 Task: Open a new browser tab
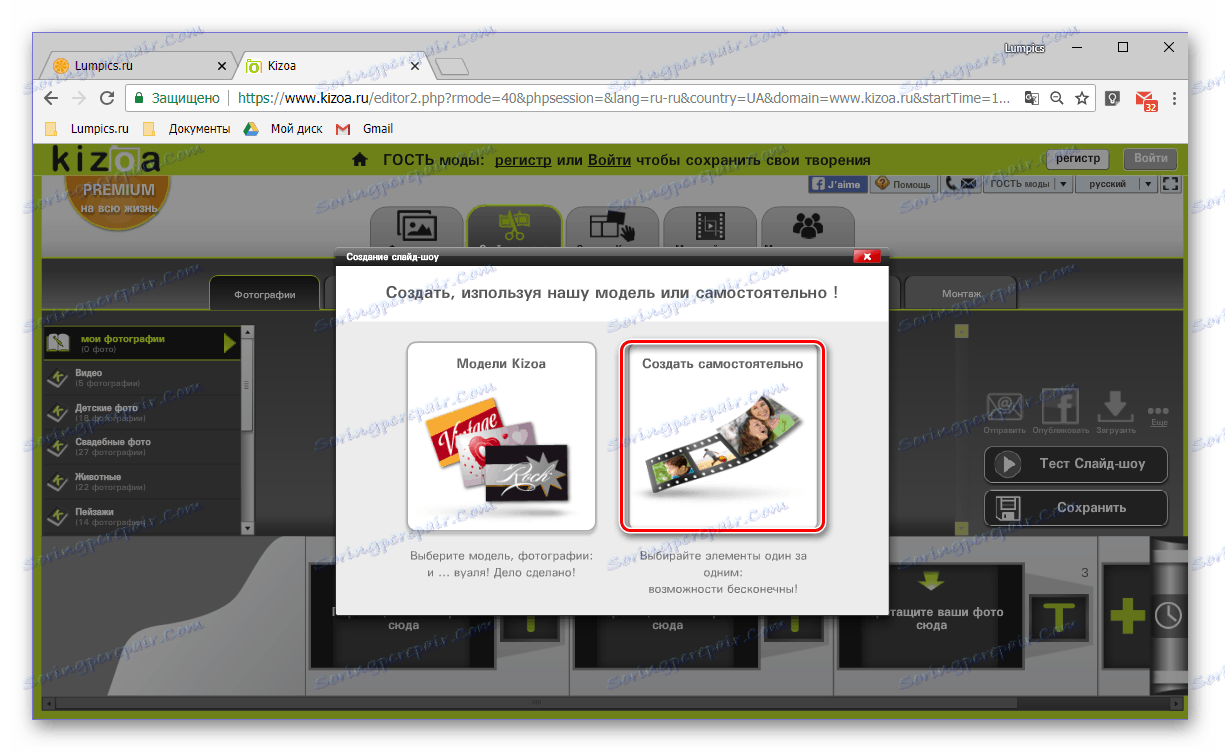pos(453,67)
